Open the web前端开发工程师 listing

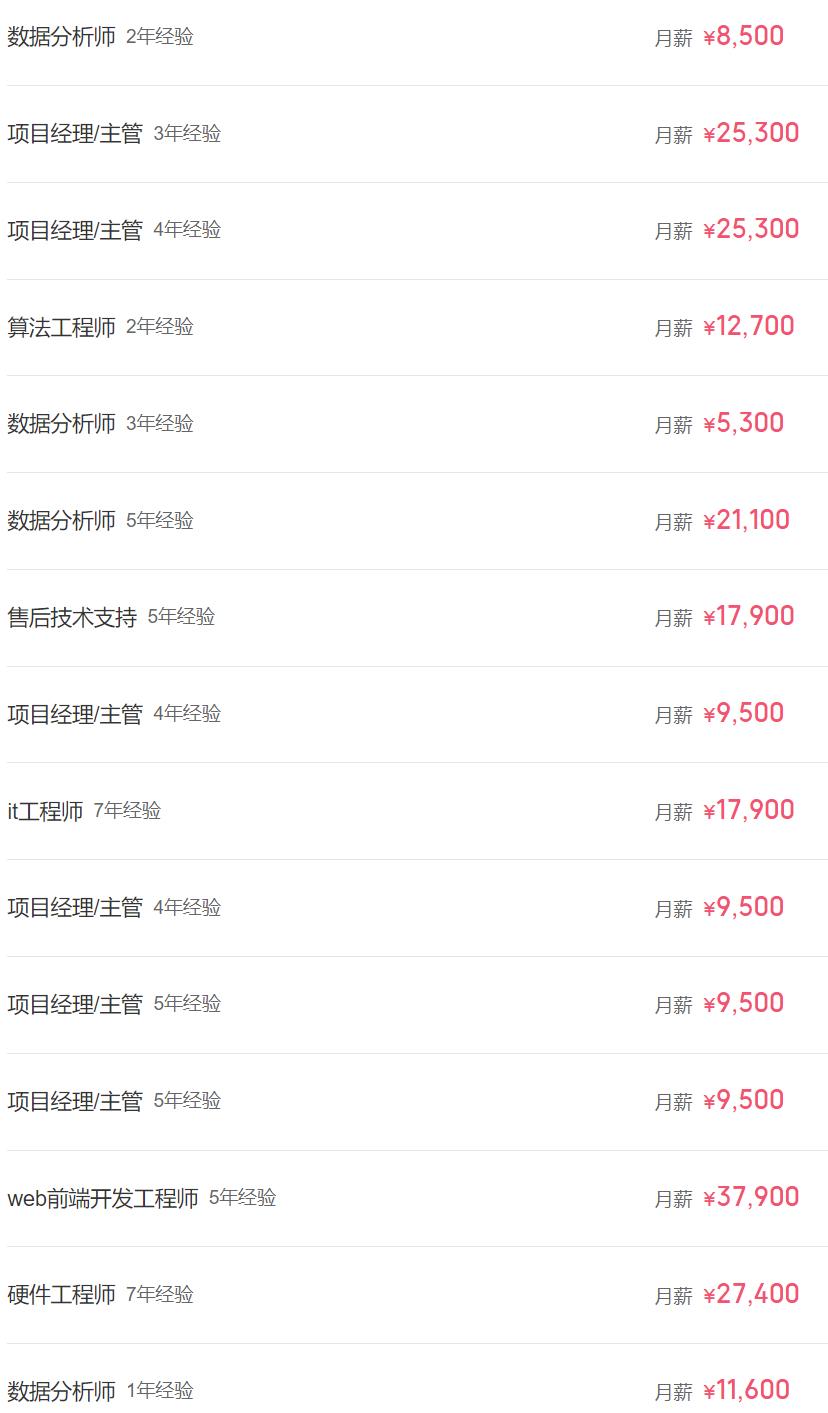point(103,1198)
